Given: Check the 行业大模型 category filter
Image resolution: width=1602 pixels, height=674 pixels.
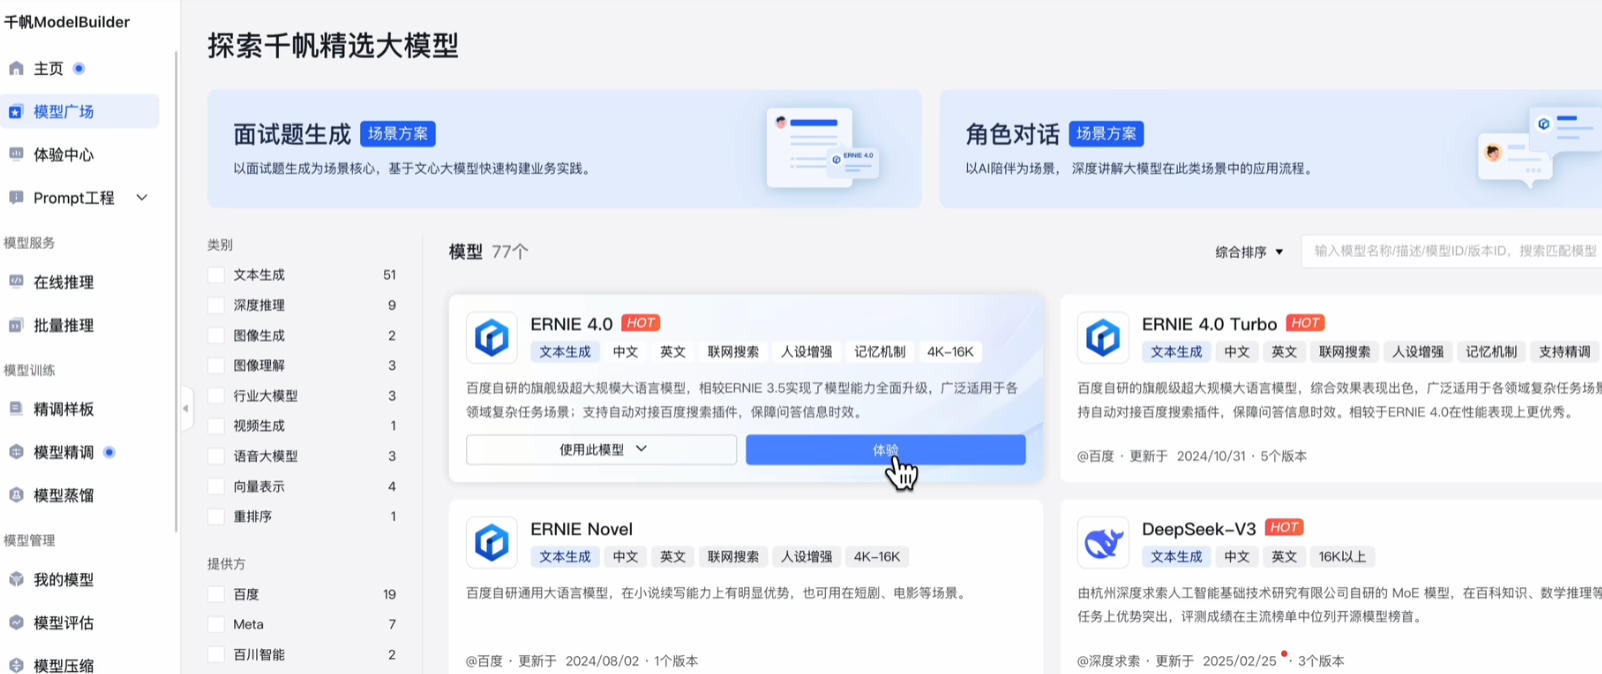Looking at the screenshot, I should [216, 395].
